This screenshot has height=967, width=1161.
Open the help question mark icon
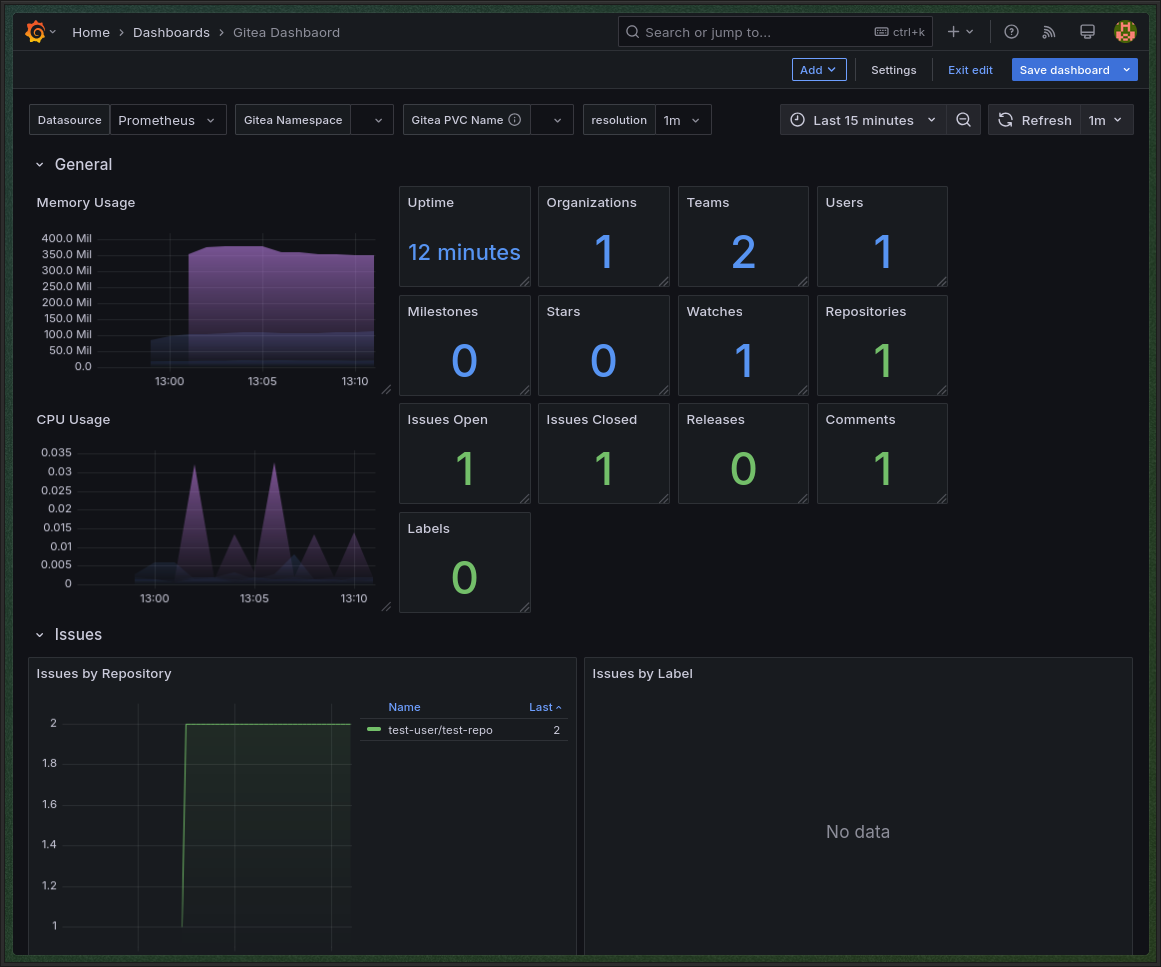click(1011, 32)
